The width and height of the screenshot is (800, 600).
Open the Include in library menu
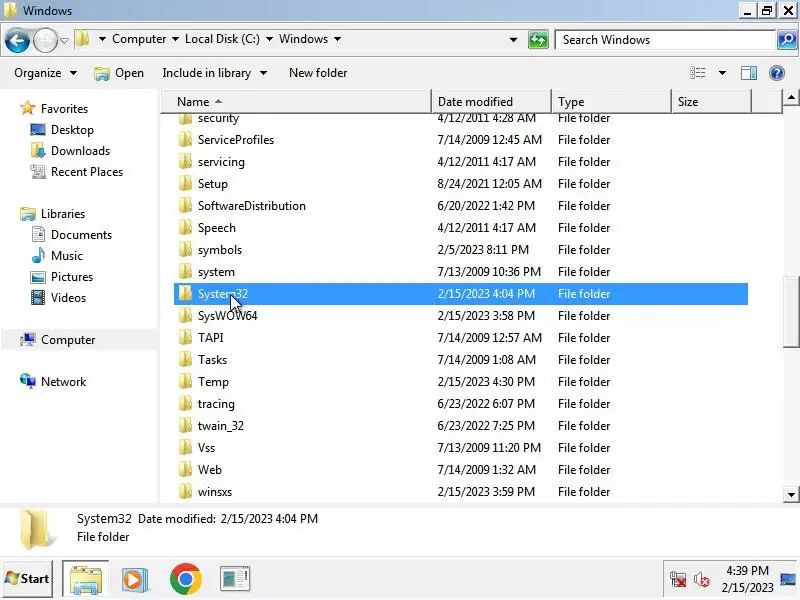[214, 73]
